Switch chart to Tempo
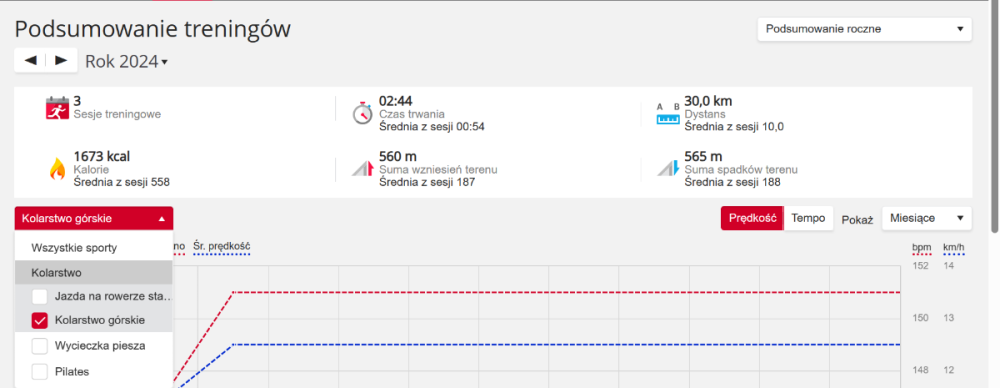Image resolution: width=1000 pixels, height=388 pixels. coord(808,218)
